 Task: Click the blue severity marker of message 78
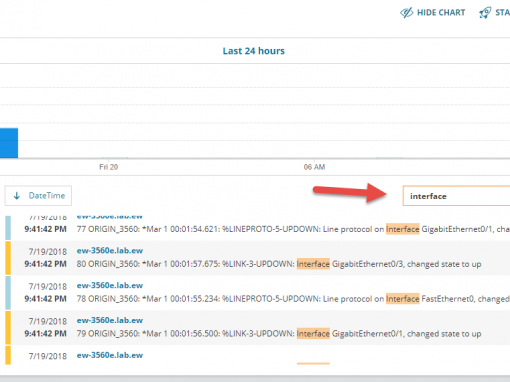8,293
